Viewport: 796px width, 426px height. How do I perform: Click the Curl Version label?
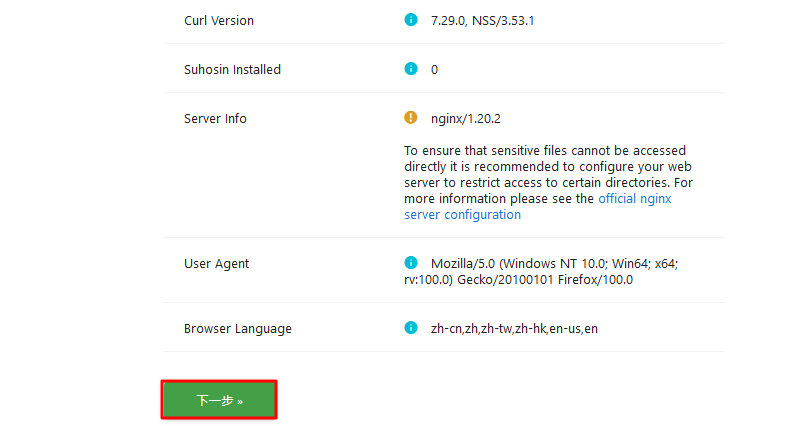pyautogui.click(x=219, y=21)
